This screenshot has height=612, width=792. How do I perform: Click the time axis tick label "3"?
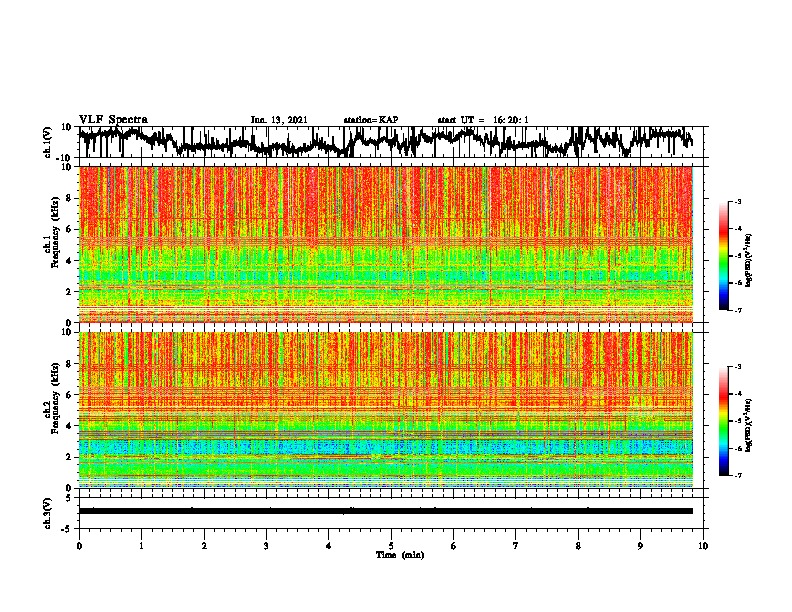pyautogui.click(x=266, y=546)
